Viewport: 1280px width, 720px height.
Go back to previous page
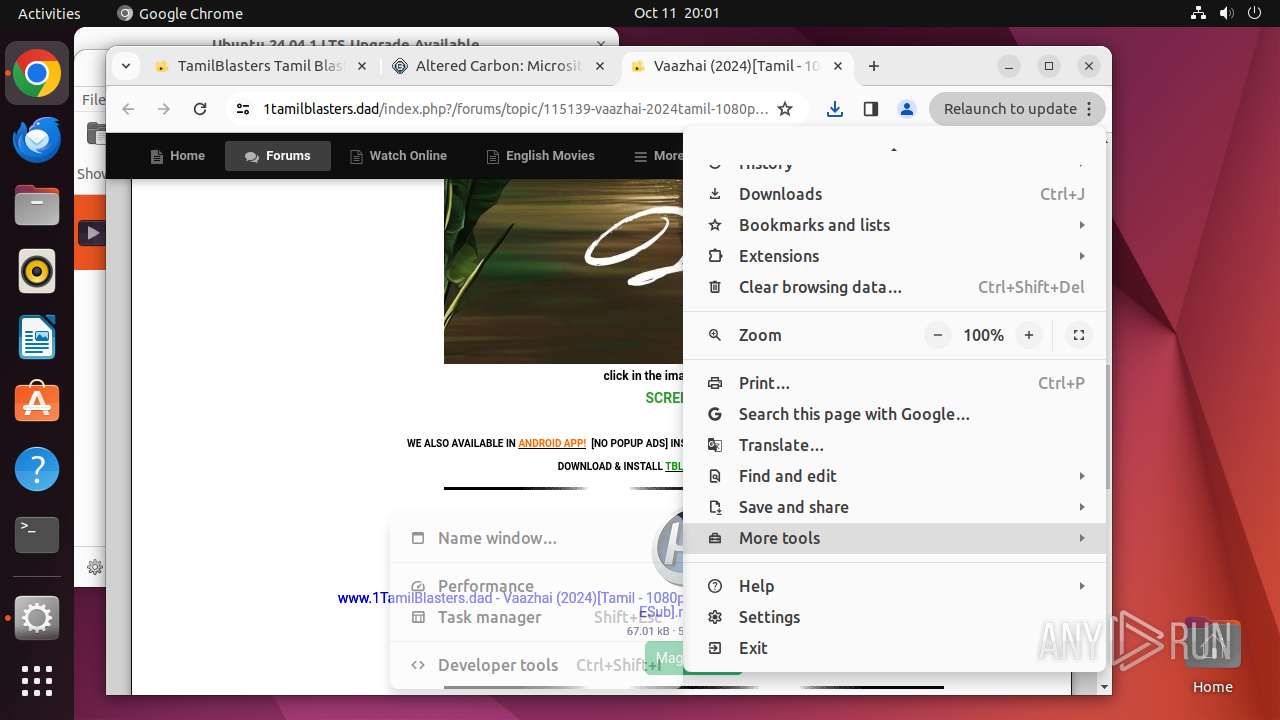tap(128, 109)
